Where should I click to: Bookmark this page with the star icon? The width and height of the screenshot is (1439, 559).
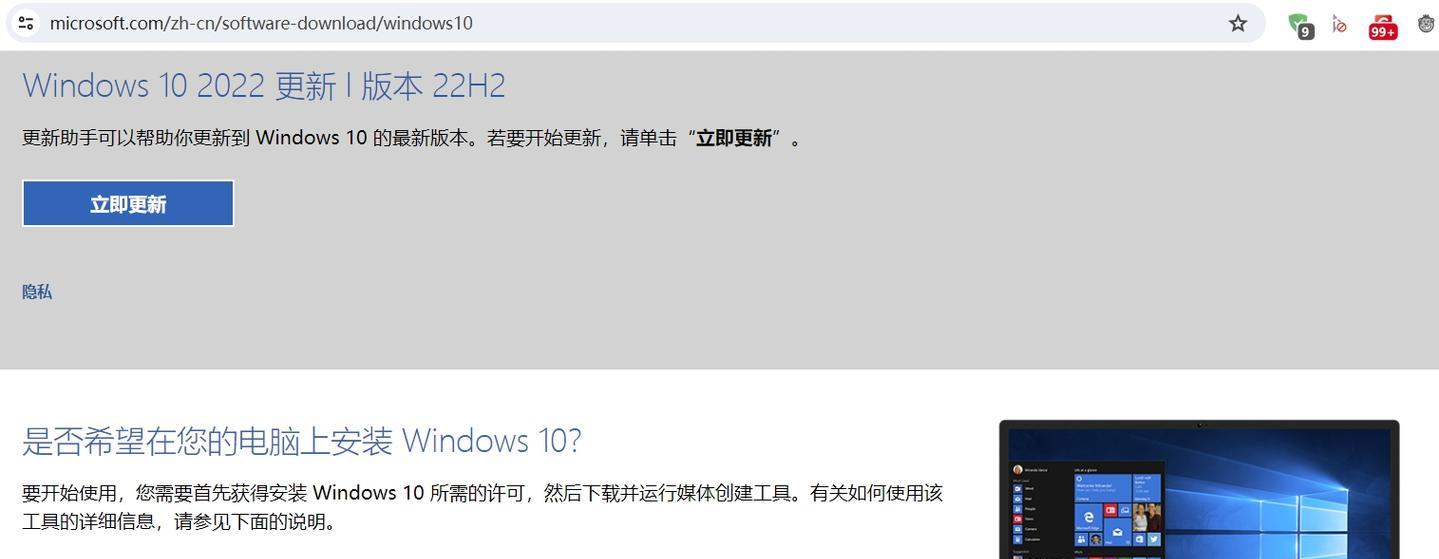(1238, 23)
